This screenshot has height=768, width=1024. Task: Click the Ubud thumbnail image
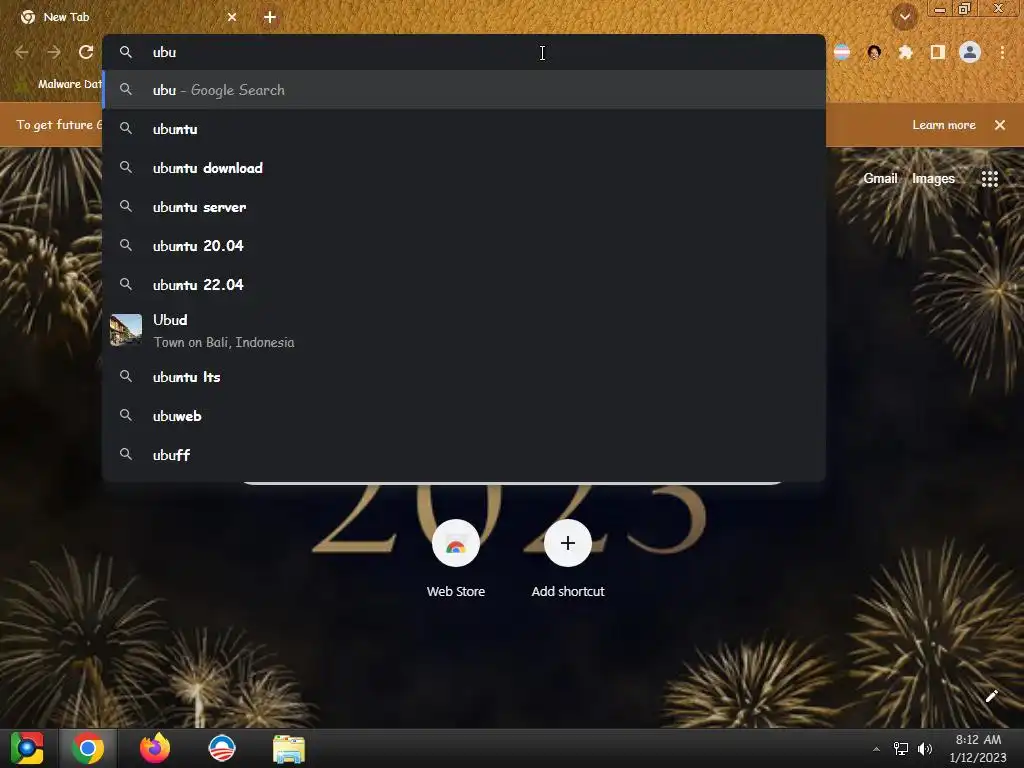point(126,330)
